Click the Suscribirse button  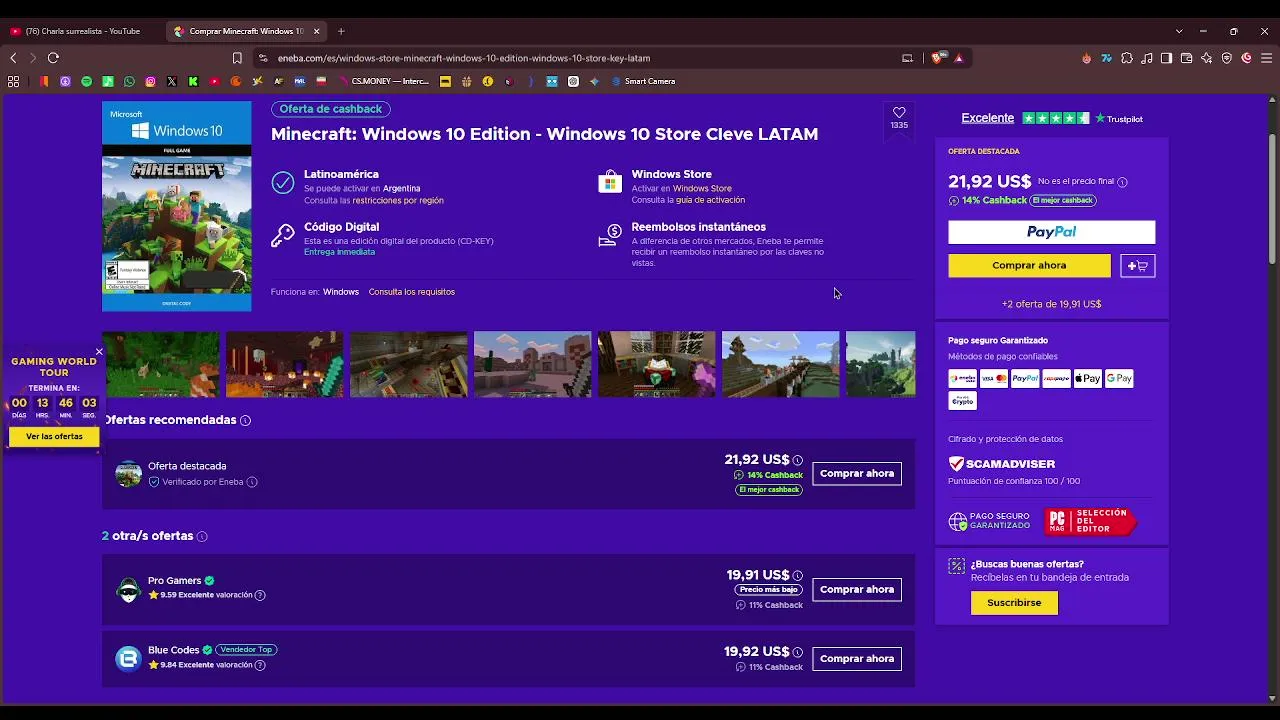(1014, 603)
